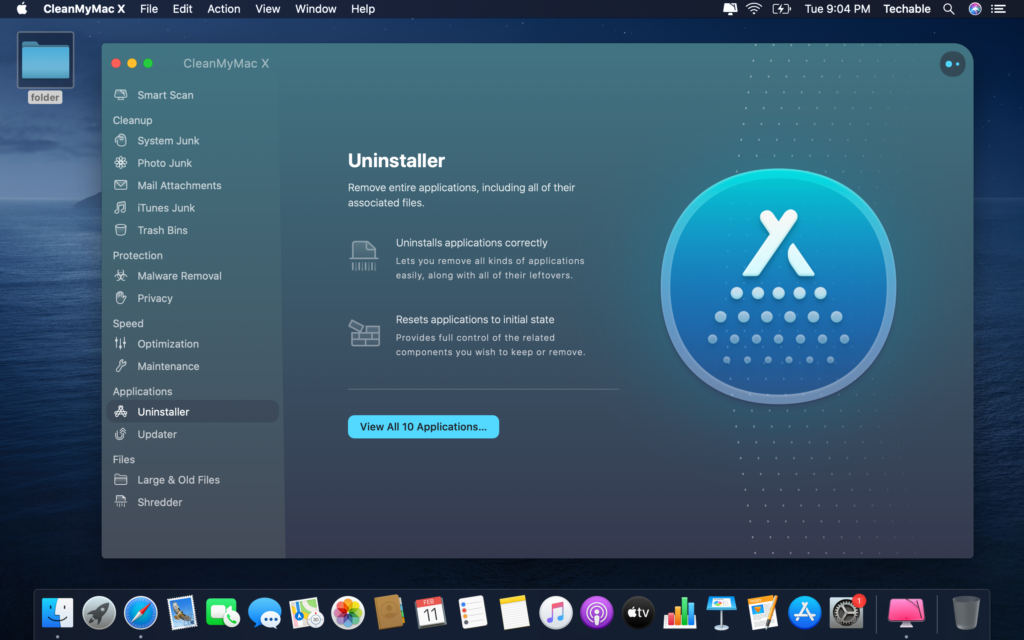Image resolution: width=1024 pixels, height=640 pixels.
Task: Open the Optimization speed module
Action: pyautogui.click(x=168, y=344)
